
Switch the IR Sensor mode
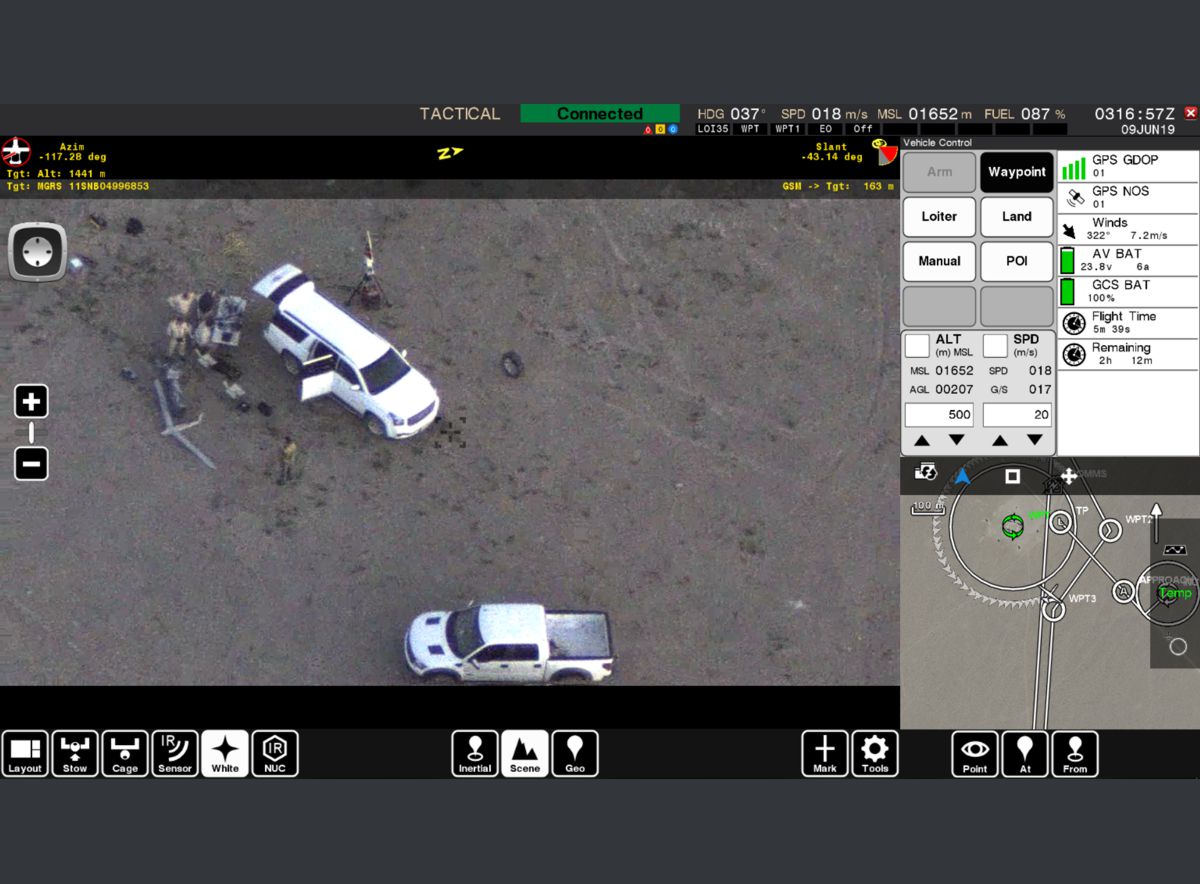point(175,754)
